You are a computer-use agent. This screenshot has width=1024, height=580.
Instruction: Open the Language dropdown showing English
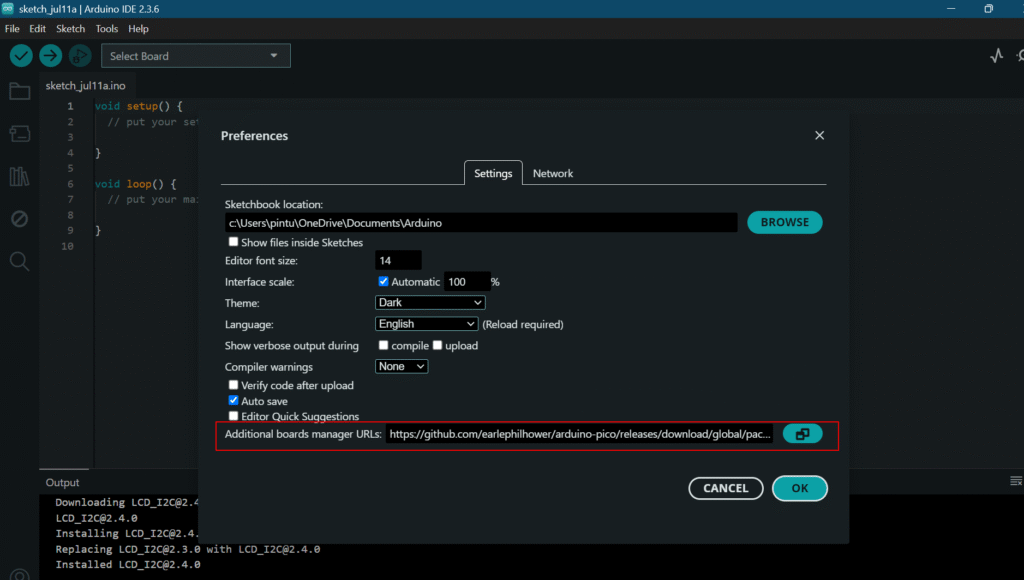[426, 324]
